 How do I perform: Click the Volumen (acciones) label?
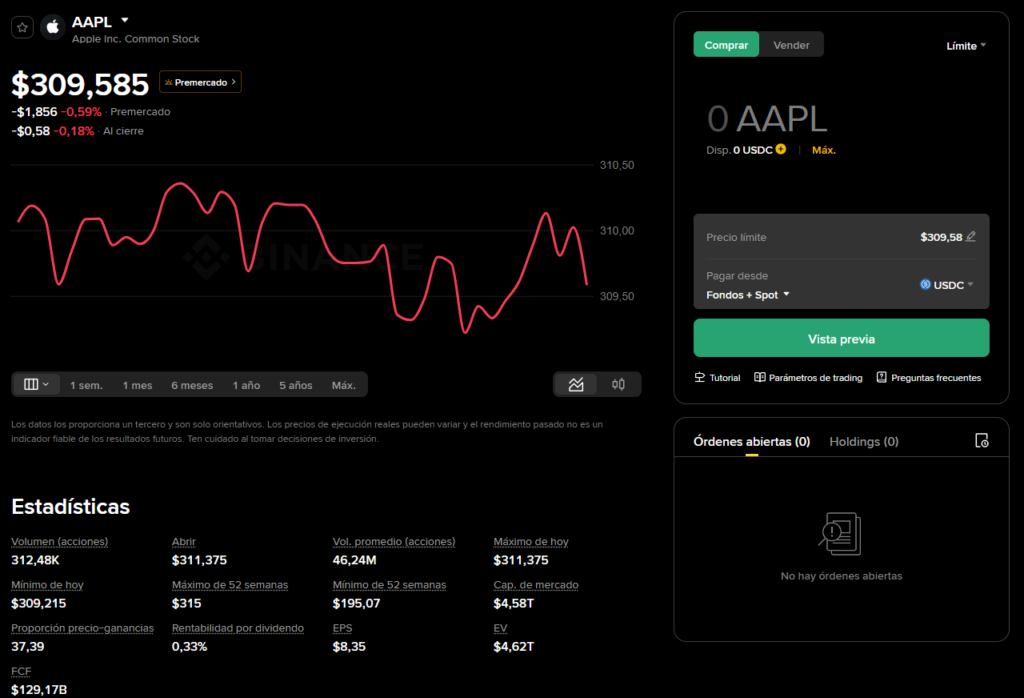click(x=59, y=541)
